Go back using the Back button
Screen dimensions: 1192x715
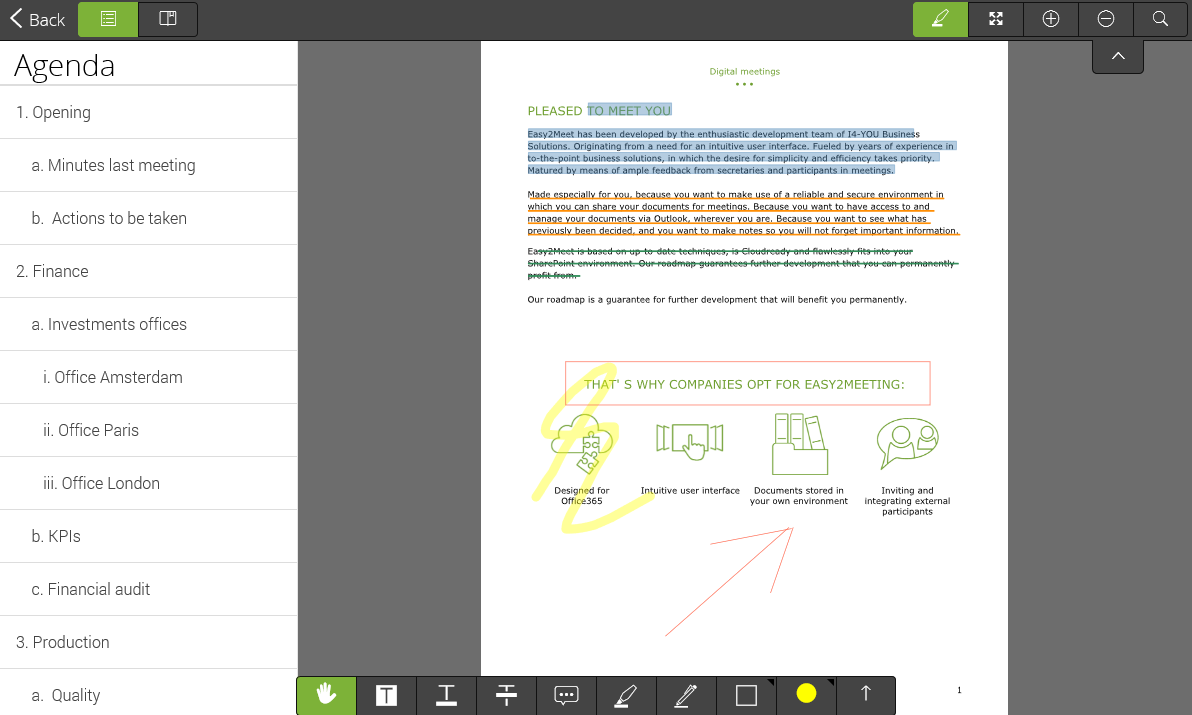(x=37, y=19)
